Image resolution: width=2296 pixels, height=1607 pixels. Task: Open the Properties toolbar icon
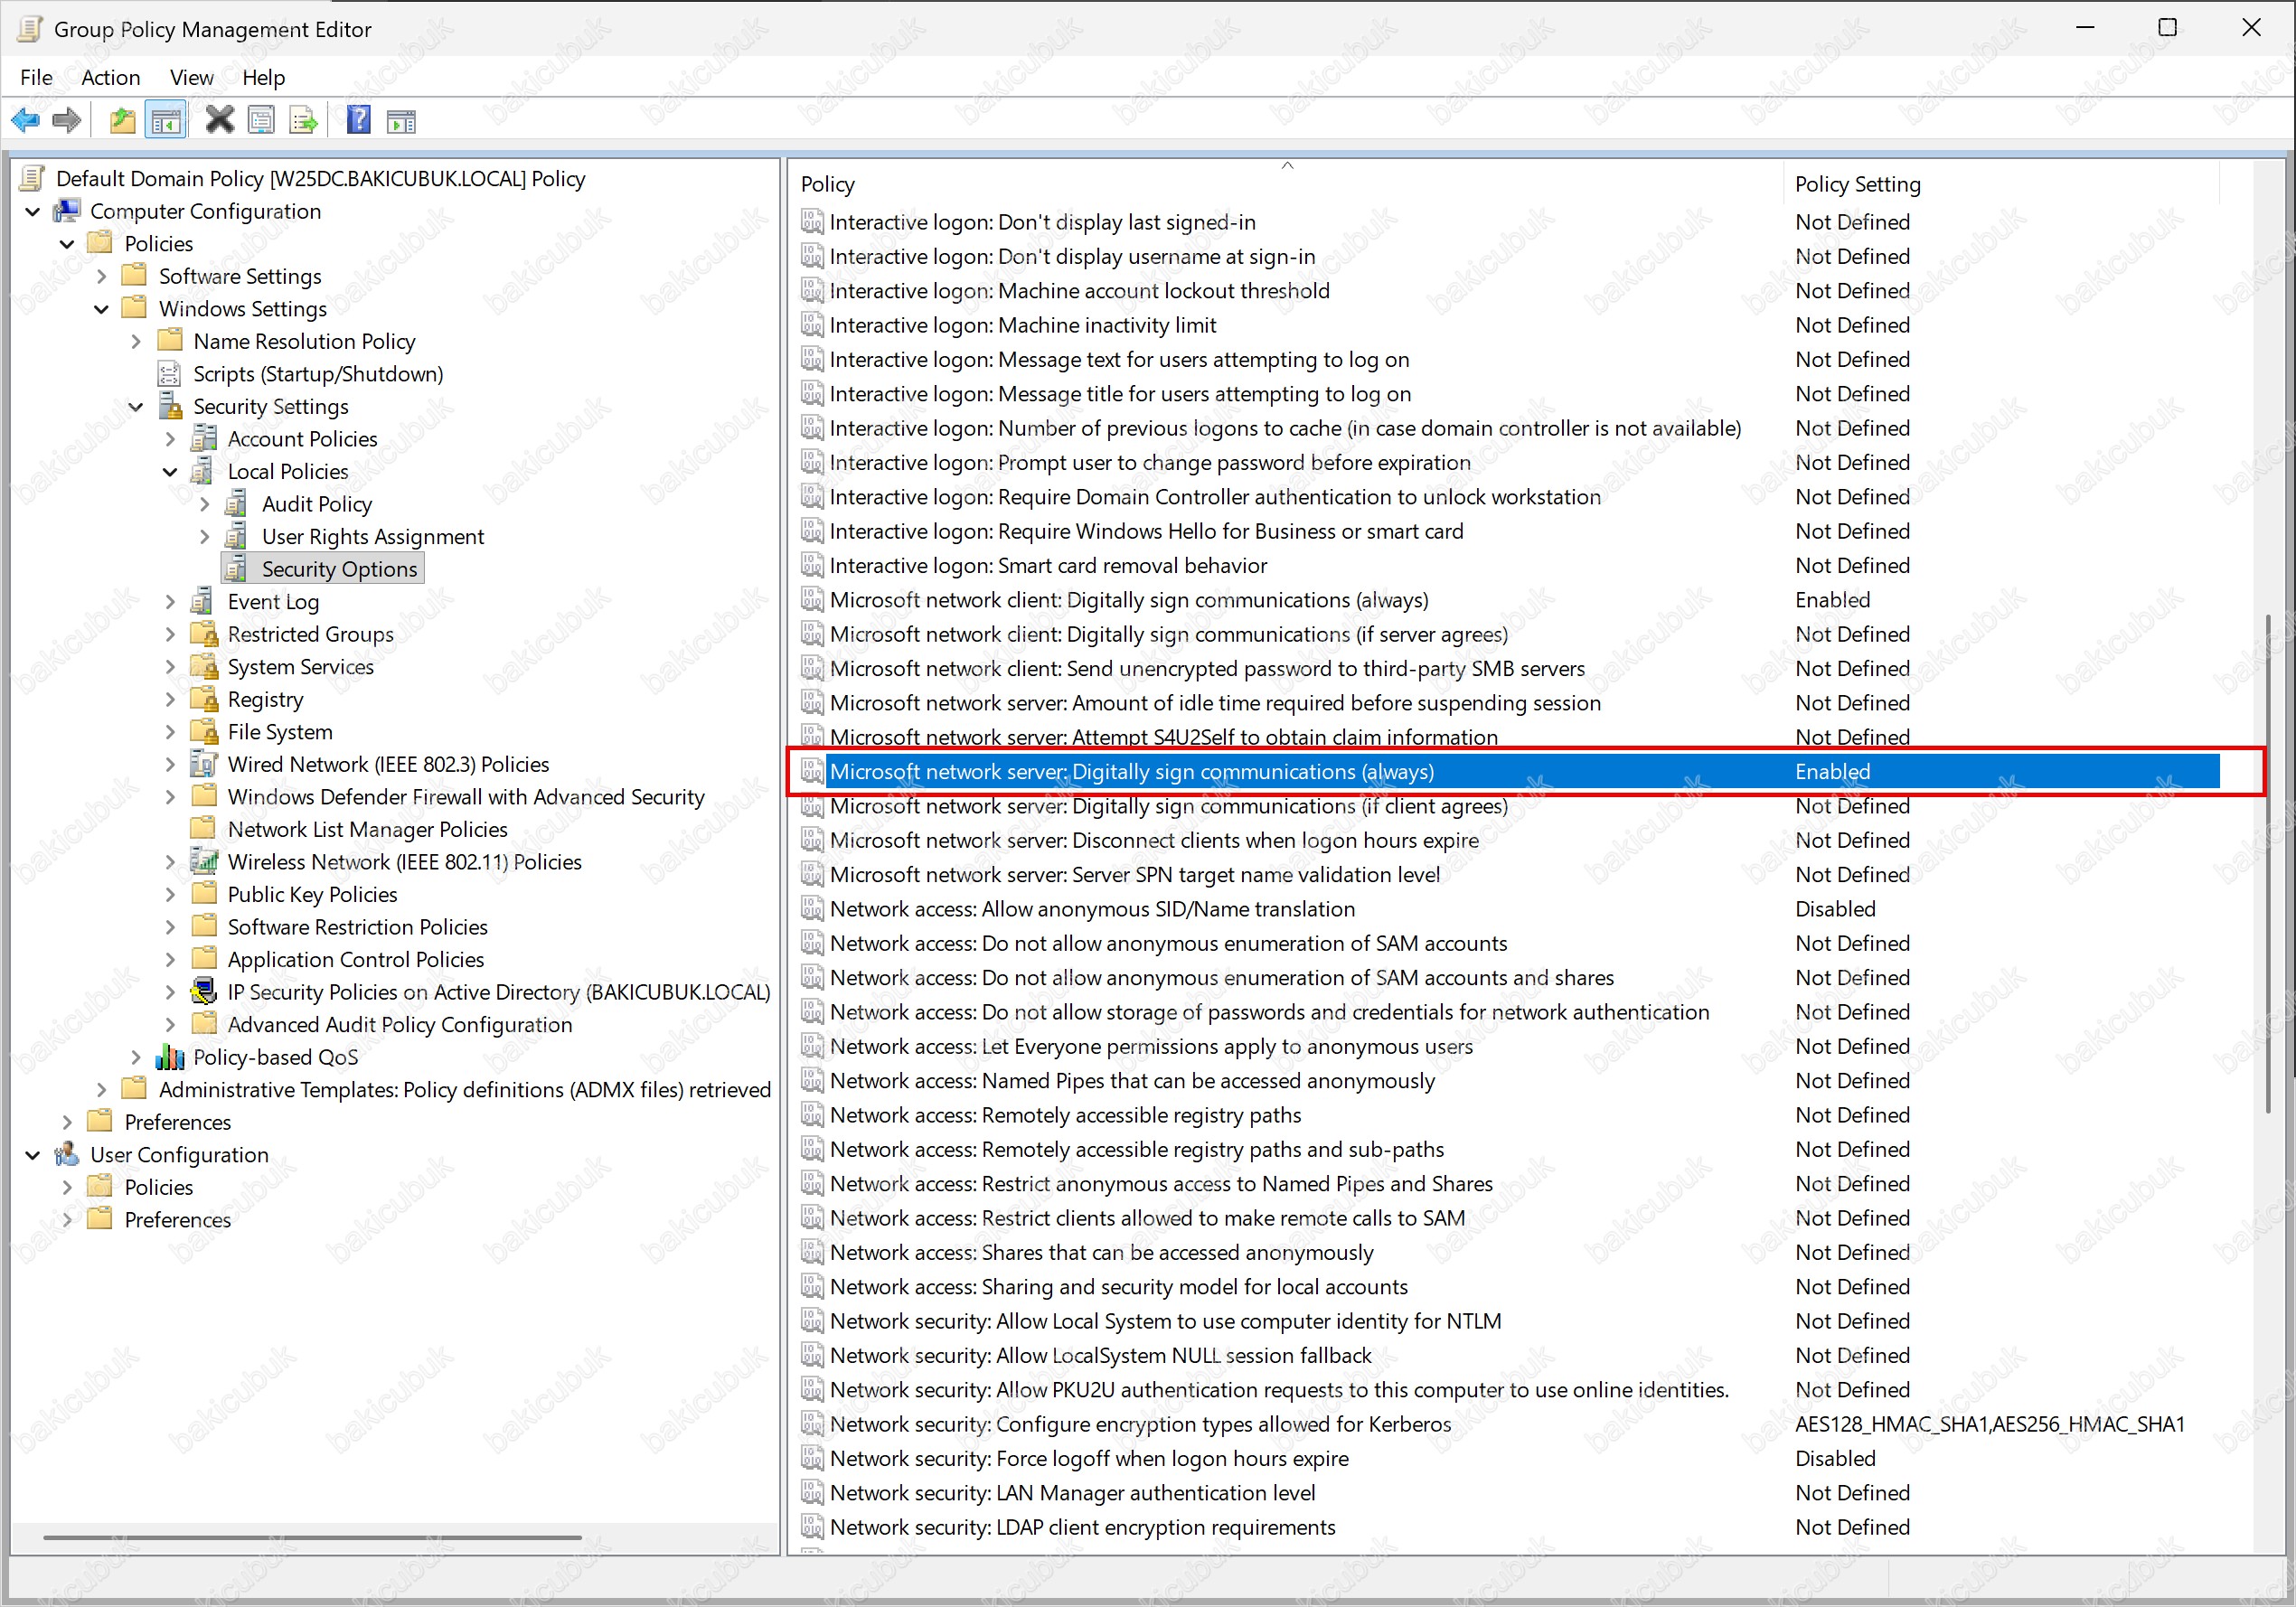(261, 121)
